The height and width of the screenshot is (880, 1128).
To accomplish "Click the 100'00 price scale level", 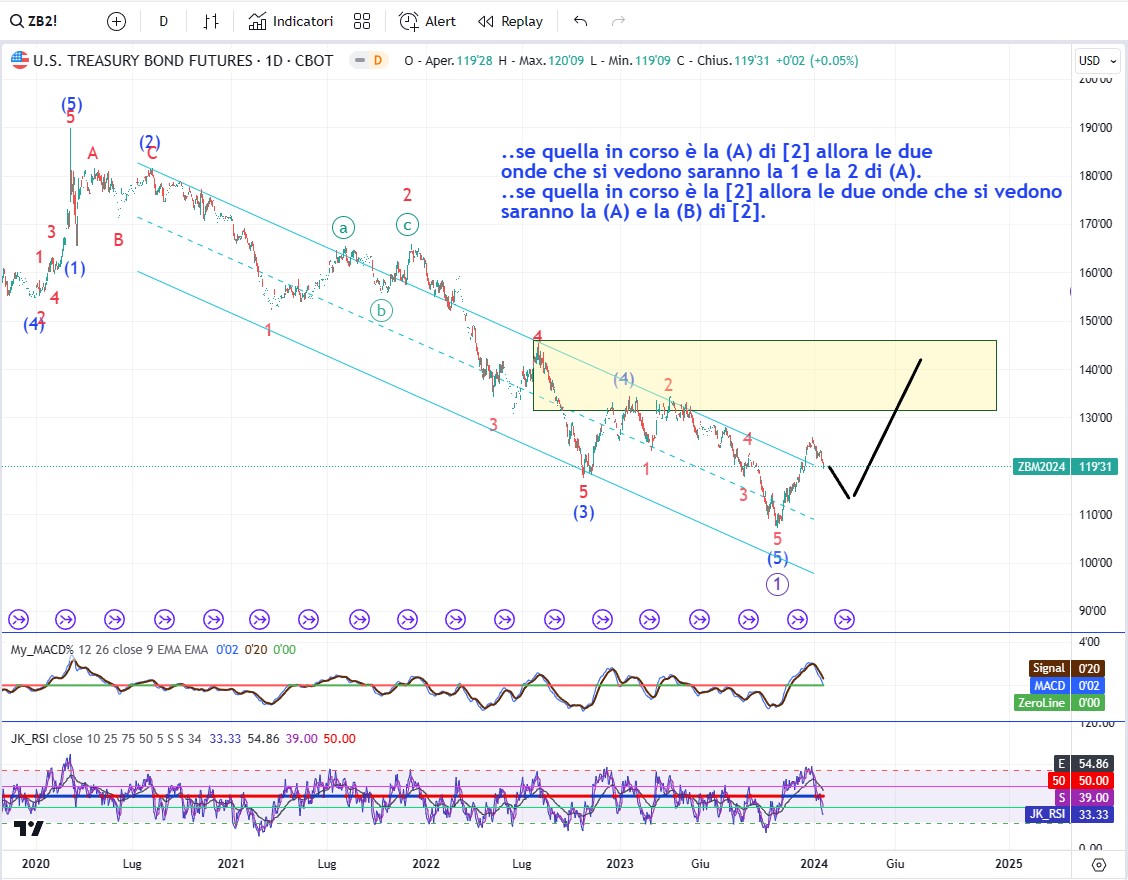I will [1095, 563].
